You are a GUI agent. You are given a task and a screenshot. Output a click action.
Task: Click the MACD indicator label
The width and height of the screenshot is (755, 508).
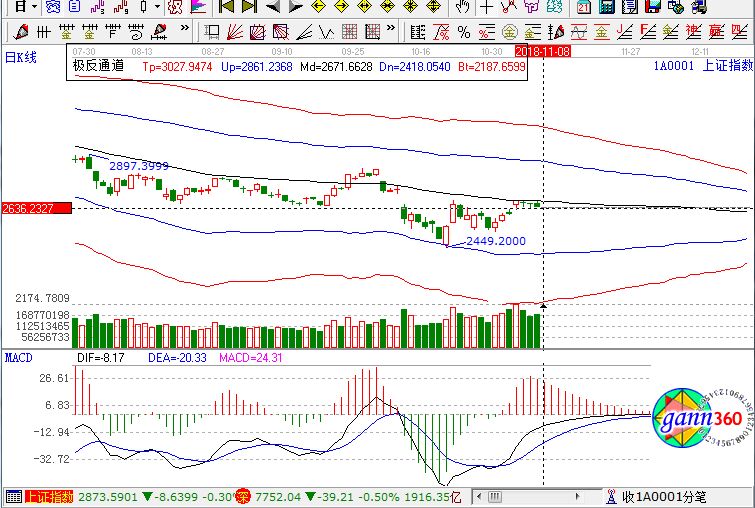[19, 357]
